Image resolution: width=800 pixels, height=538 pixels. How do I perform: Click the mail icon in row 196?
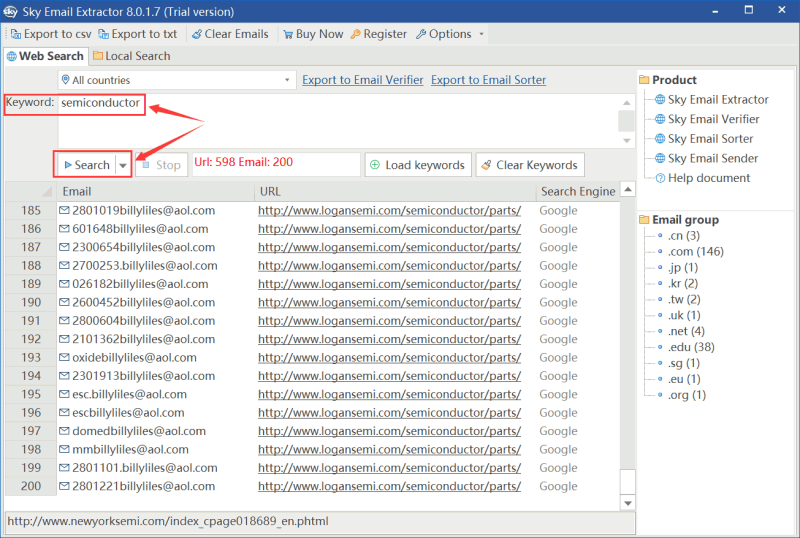pyautogui.click(x=64, y=412)
